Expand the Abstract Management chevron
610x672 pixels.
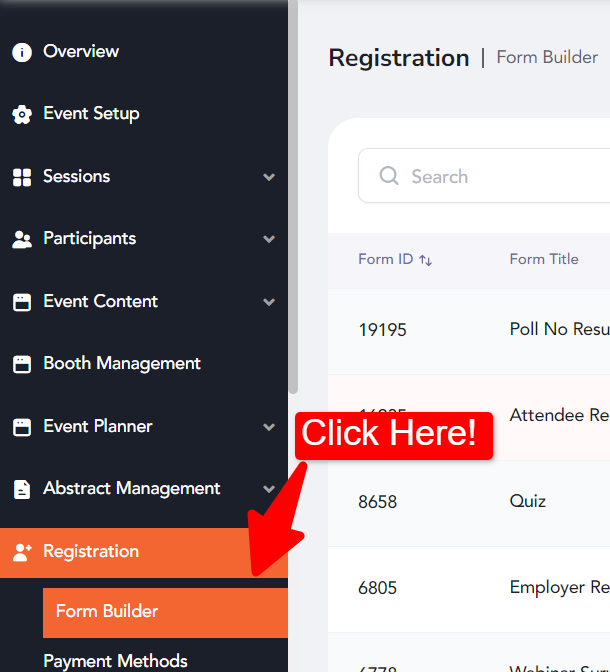click(269, 489)
